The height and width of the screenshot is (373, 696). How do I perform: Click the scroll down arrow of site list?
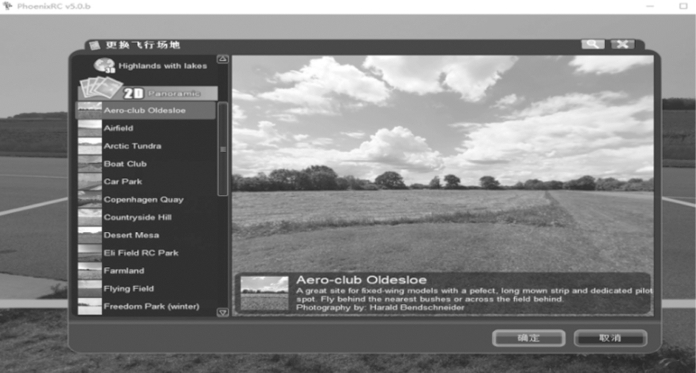coord(222,312)
